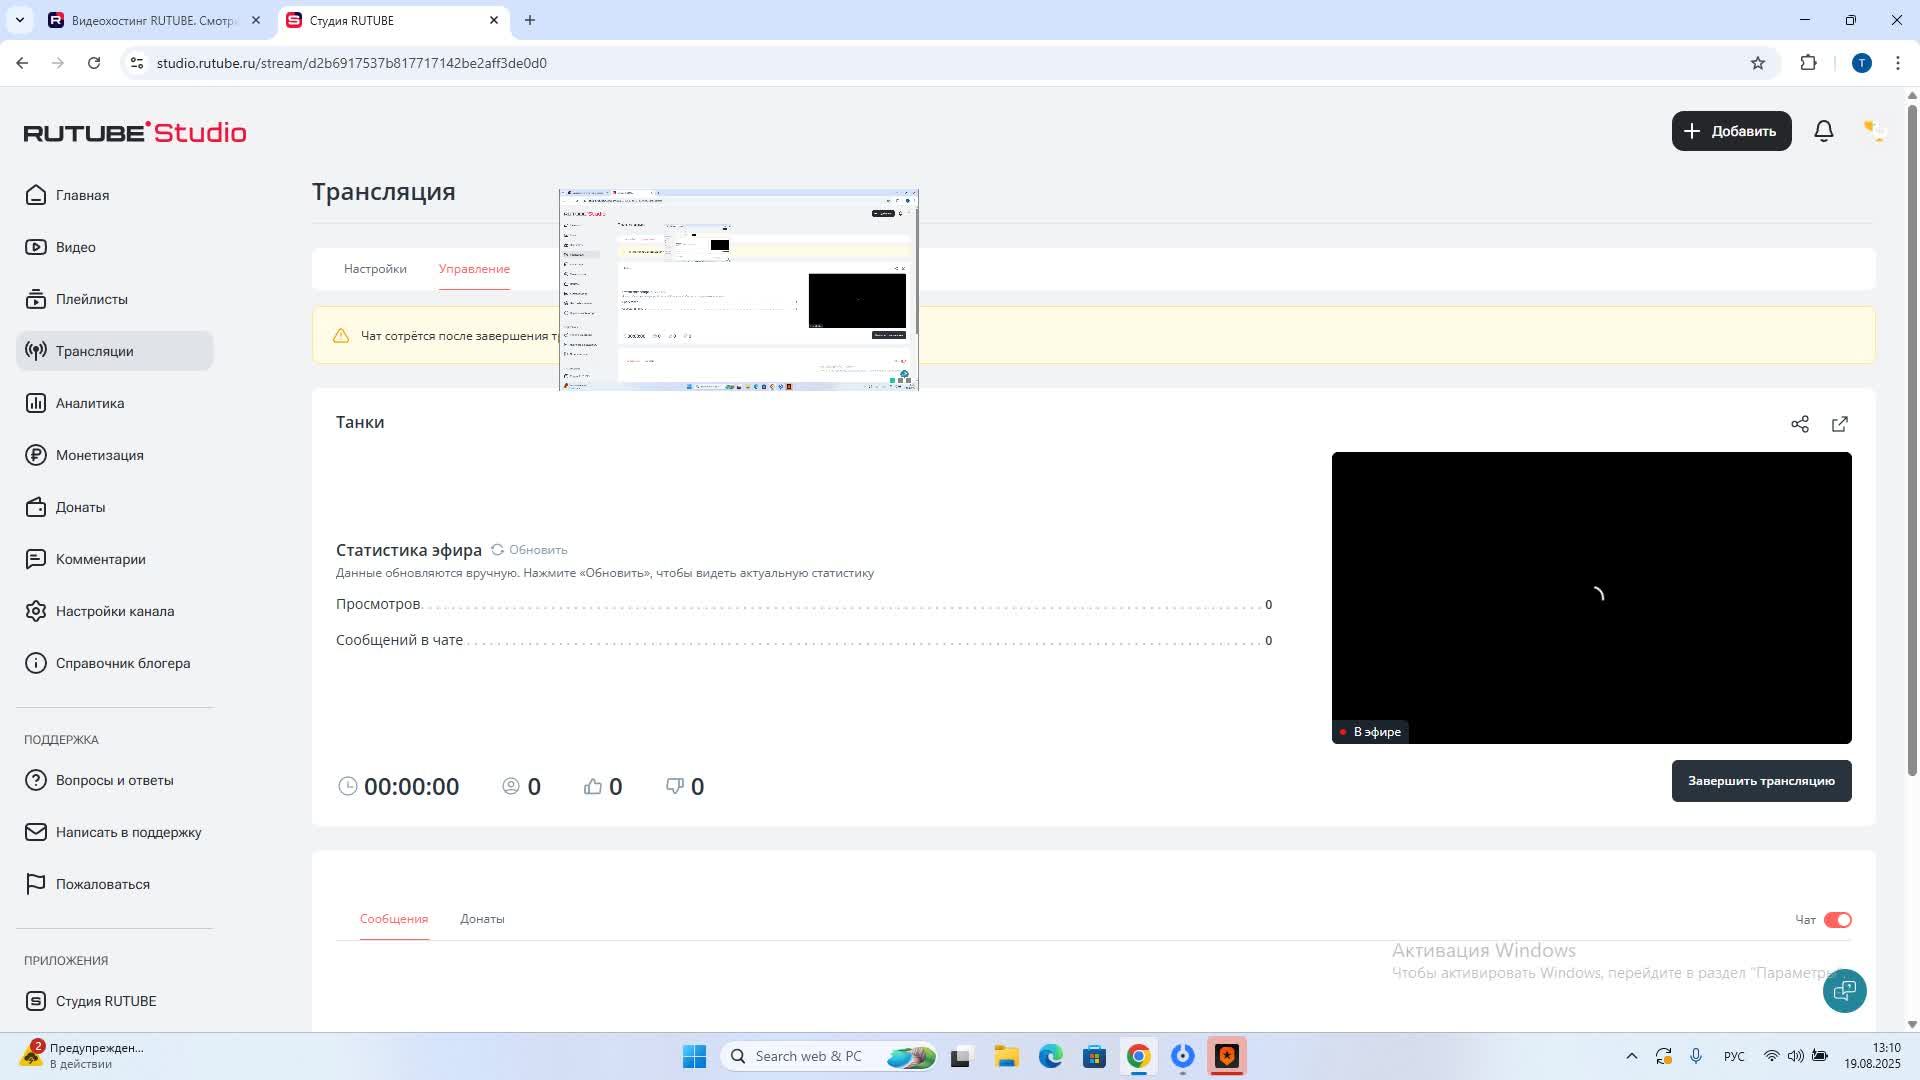
Task: Bookmark the page with the star icon
Action: pos(1757,63)
